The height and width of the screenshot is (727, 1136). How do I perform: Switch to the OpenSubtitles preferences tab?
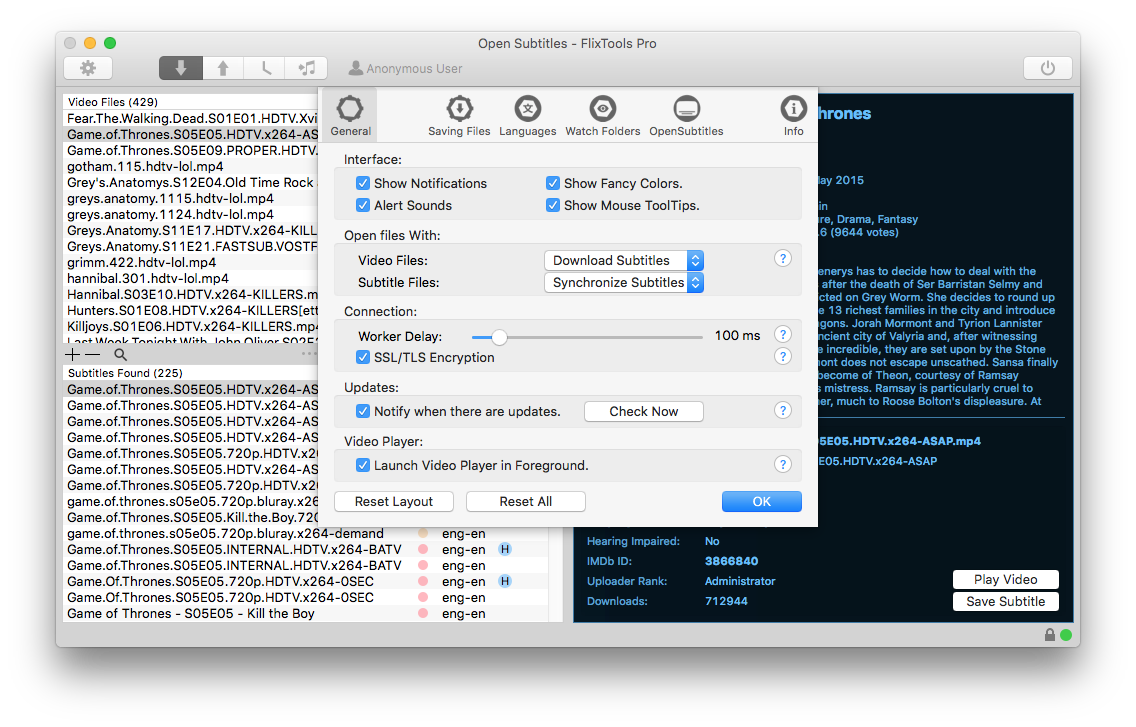686,116
